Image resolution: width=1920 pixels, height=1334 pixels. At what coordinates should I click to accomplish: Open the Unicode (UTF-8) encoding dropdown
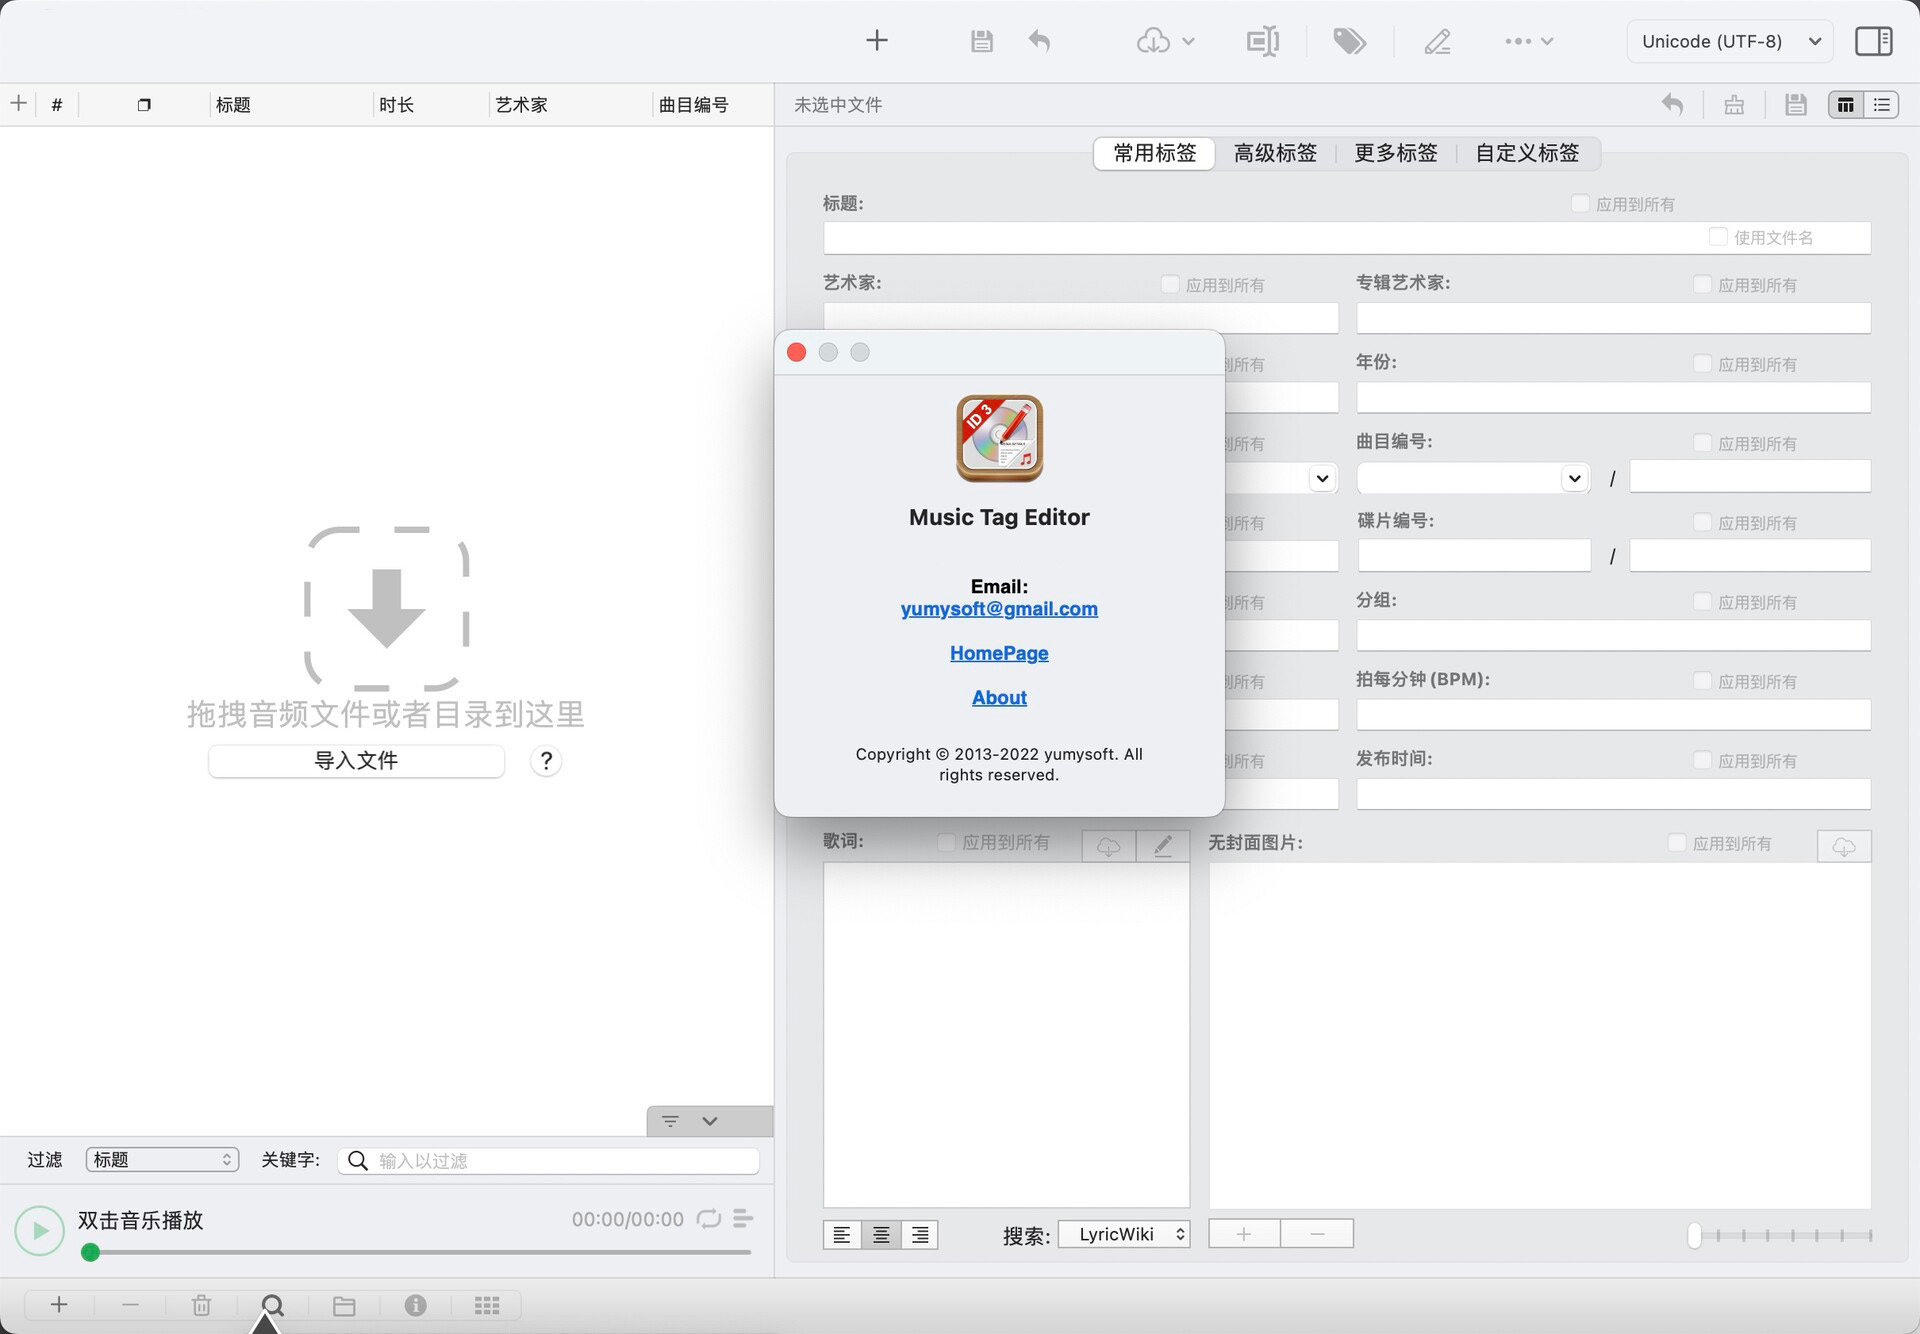[x=1730, y=41]
